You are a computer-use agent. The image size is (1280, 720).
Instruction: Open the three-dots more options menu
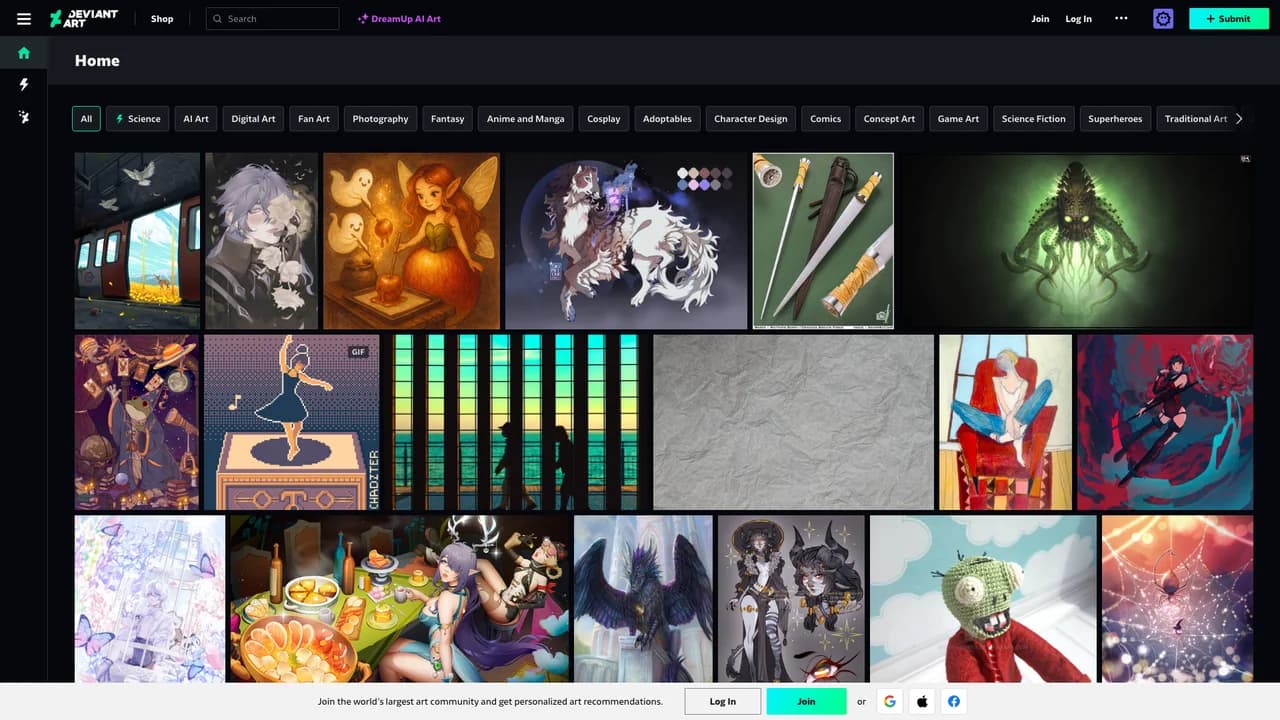tap(1121, 19)
